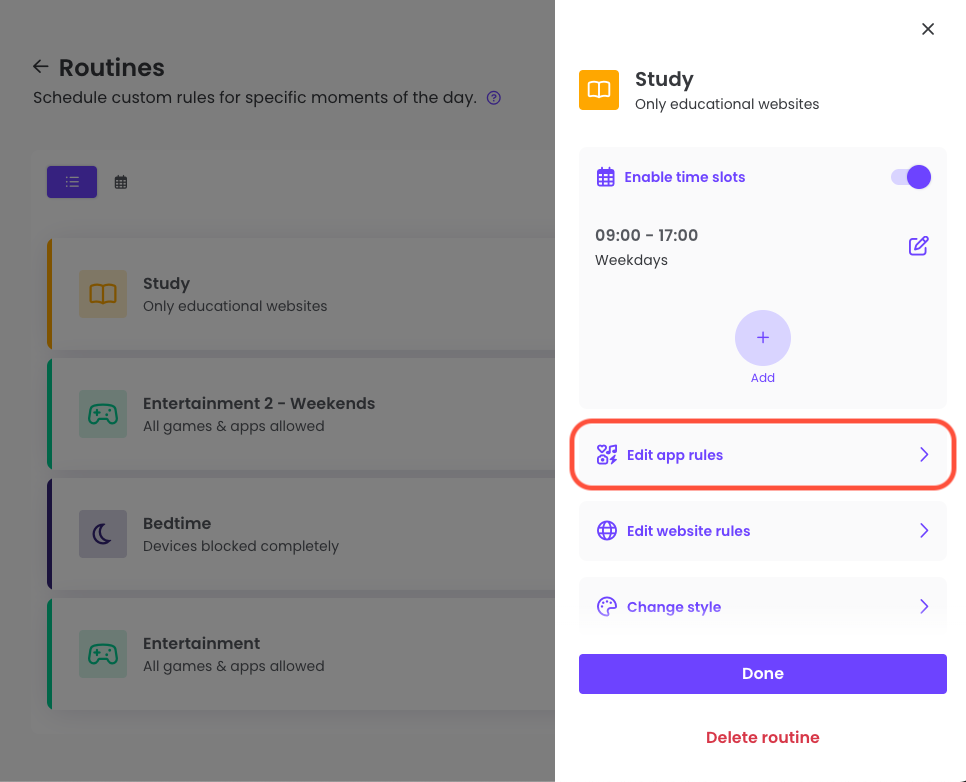Screen dimensions: 966x782
Task: Click the calendar icon next to Enable time slots
Action: [605, 176]
